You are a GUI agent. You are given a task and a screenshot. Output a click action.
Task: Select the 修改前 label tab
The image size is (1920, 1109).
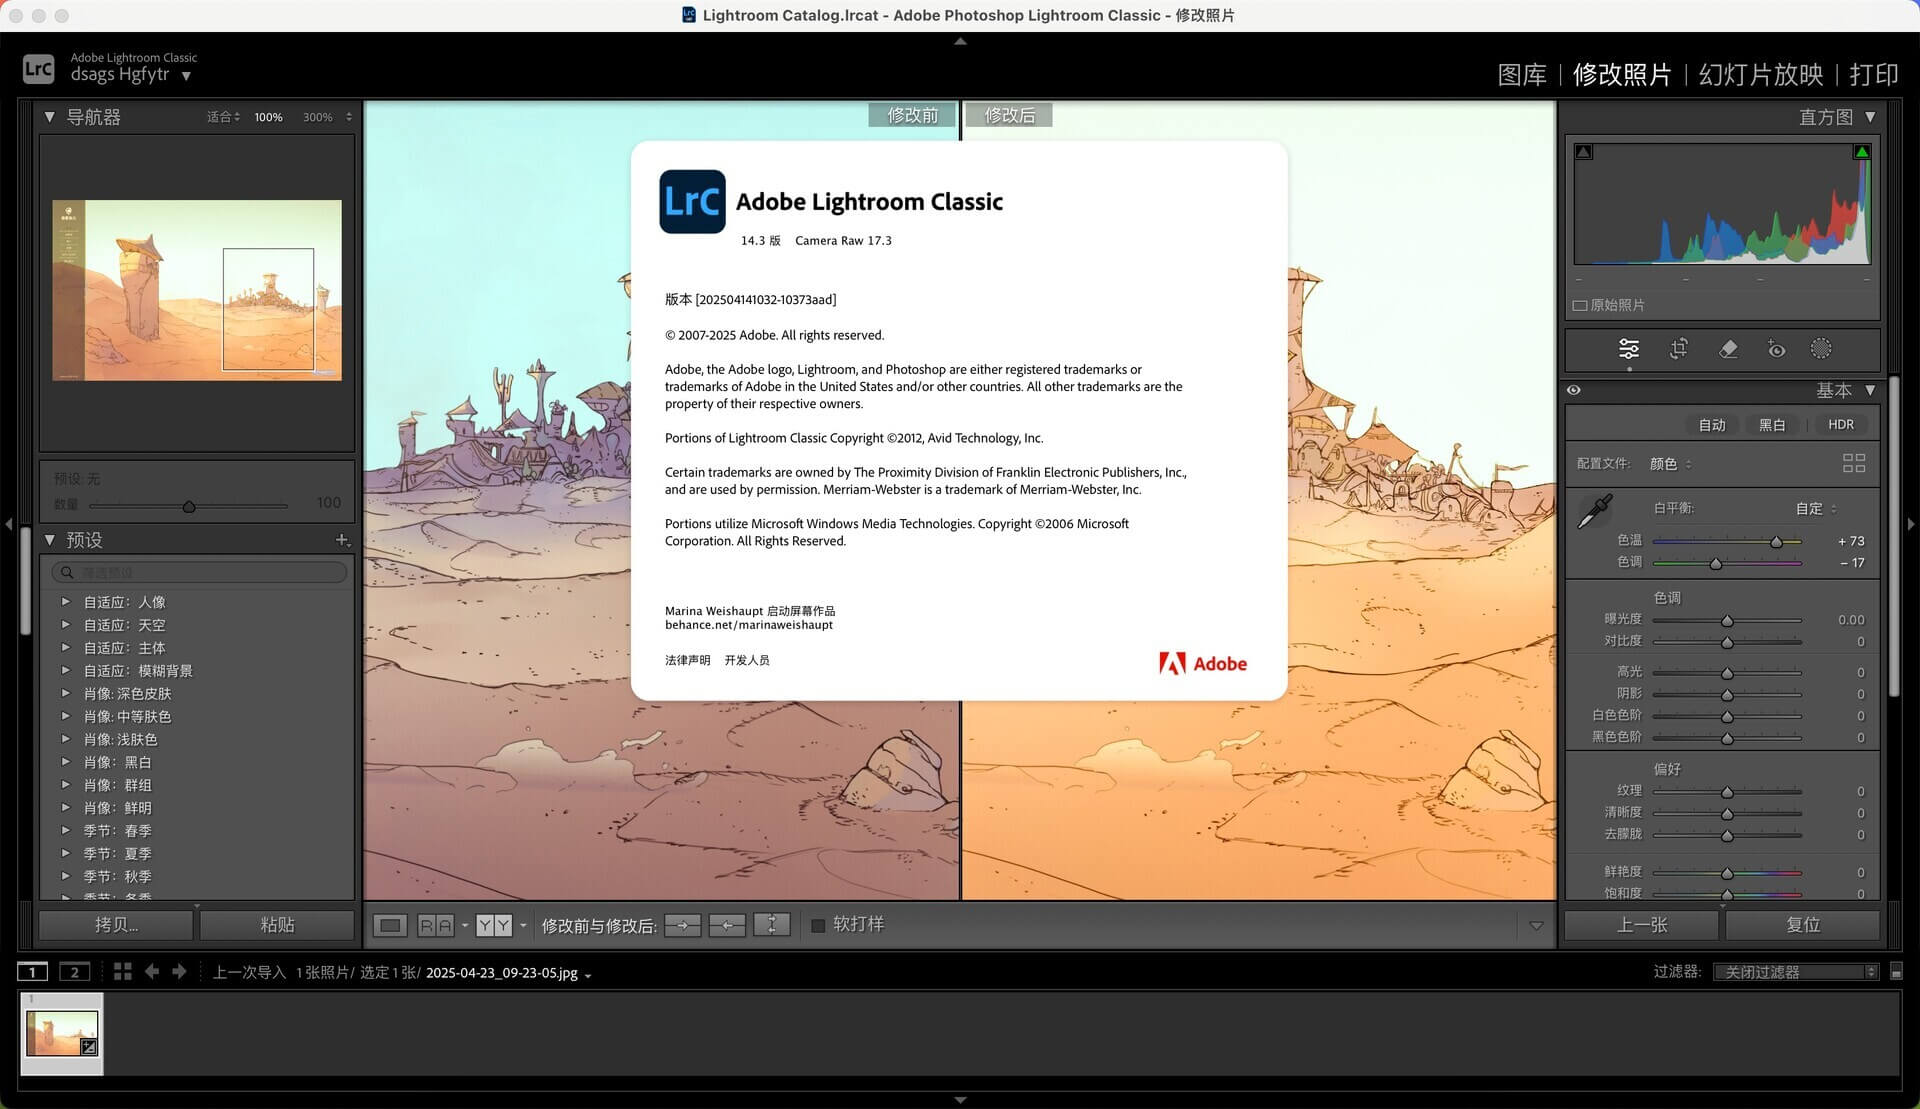click(912, 115)
